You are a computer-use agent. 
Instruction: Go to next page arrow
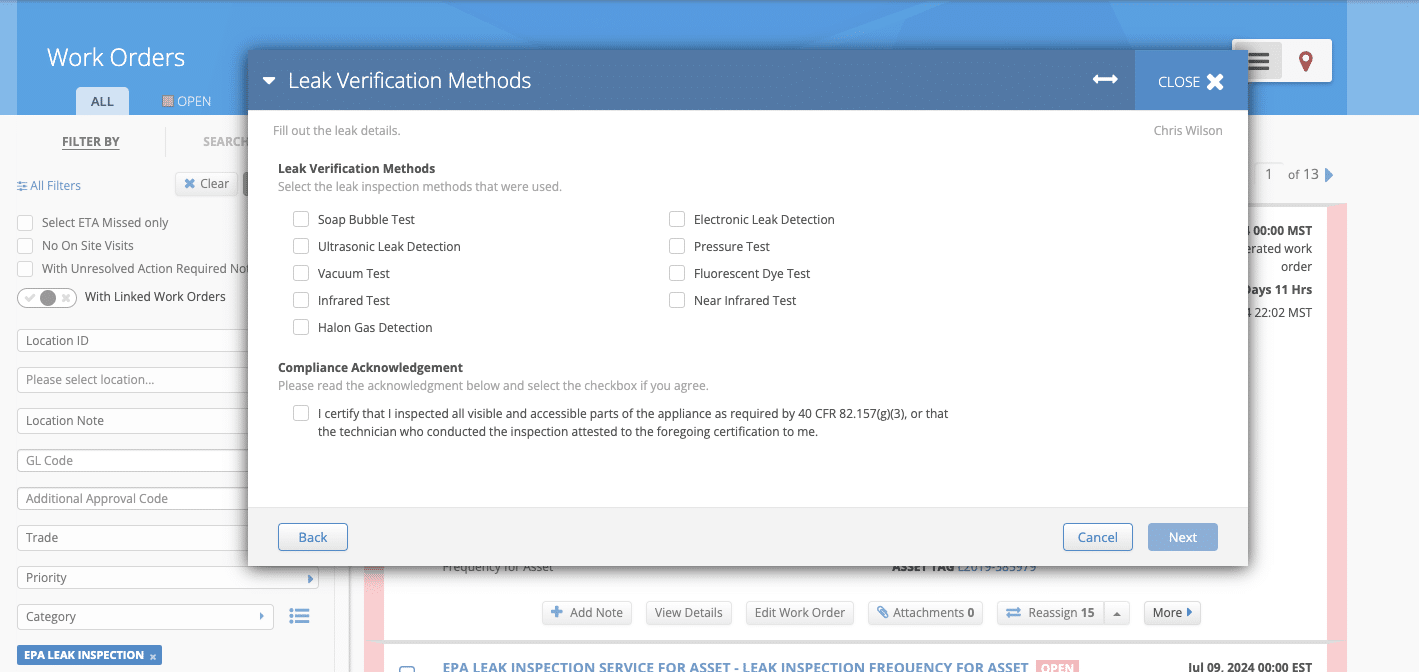tap(1329, 175)
